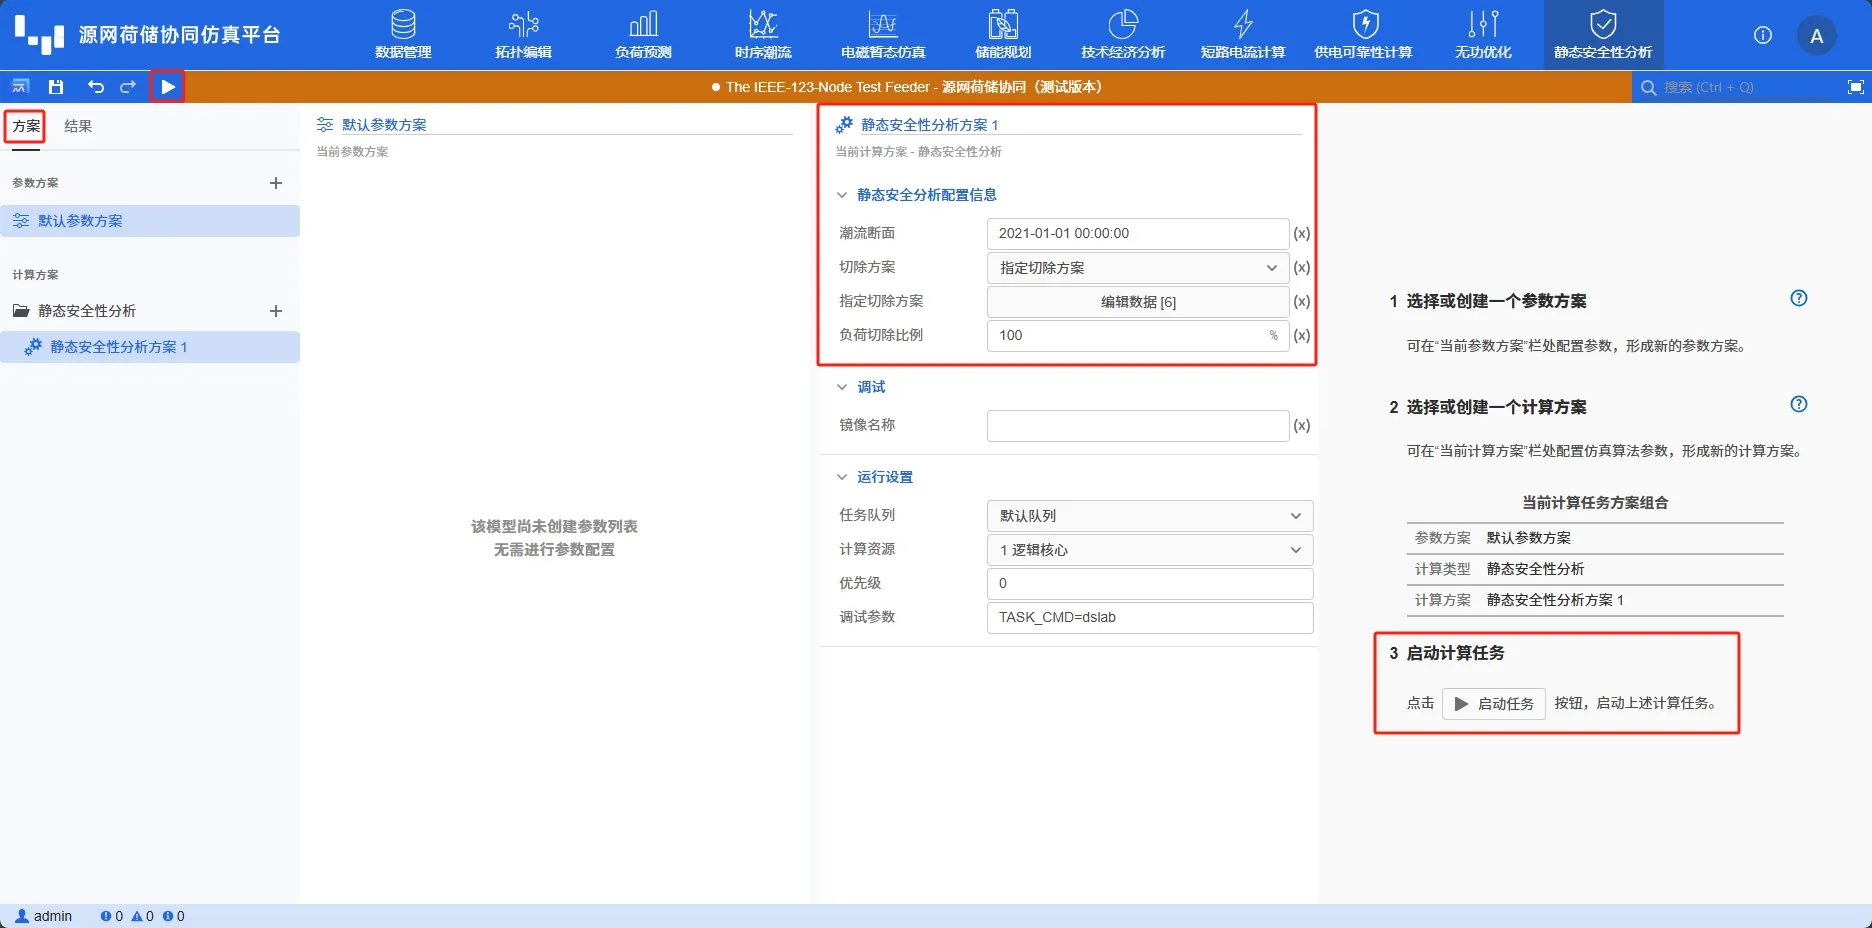Click the 镜像名称 input field

1138,426
